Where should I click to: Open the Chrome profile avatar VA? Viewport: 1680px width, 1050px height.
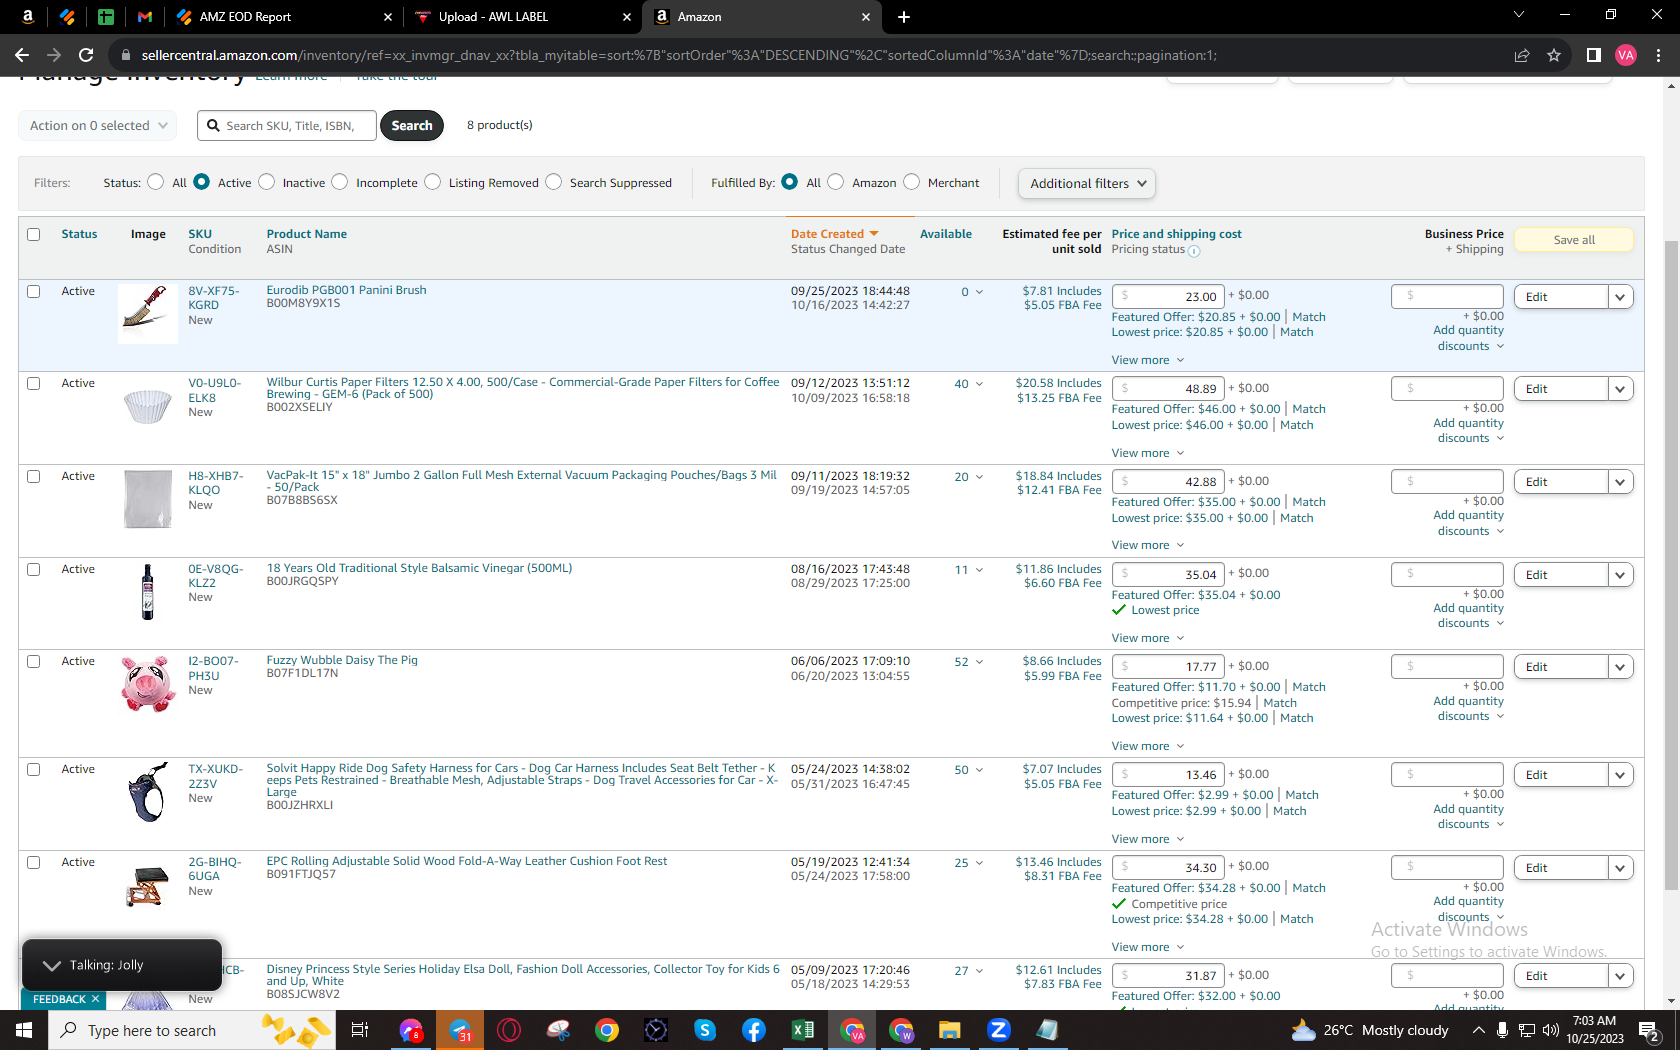point(1626,55)
